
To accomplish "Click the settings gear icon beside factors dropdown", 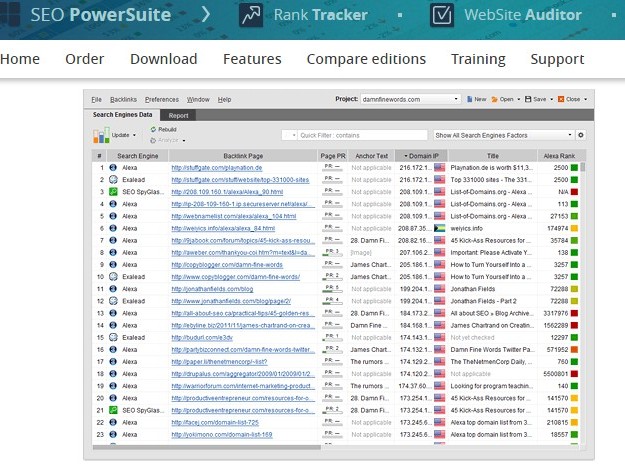I will pyautogui.click(x=581, y=135).
